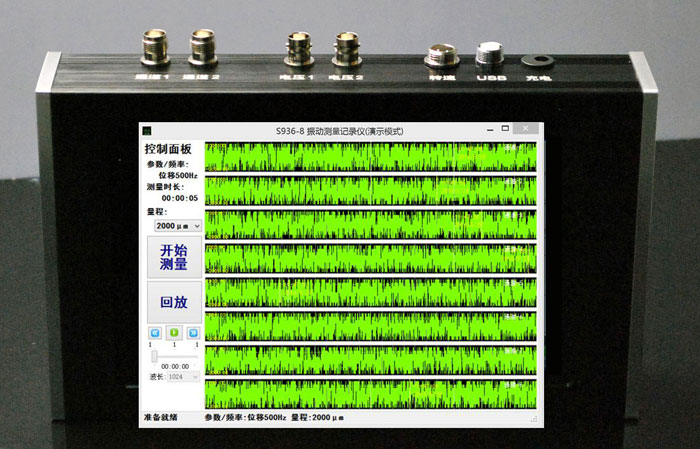Select the first channel waveform strip
Image resolution: width=700 pixels, height=449 pixels.
point(370,157)
